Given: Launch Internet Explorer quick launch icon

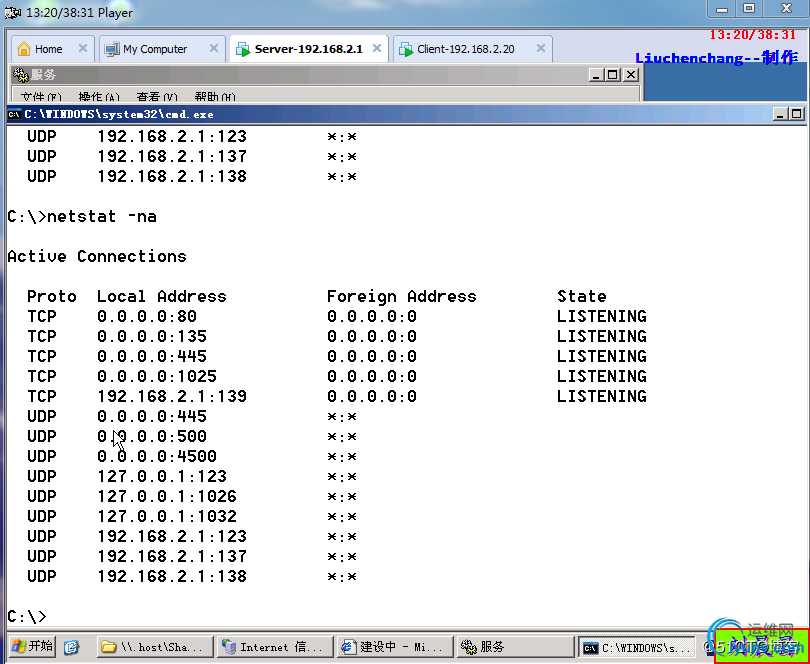Looking at the screenshot, I should 71,647.
